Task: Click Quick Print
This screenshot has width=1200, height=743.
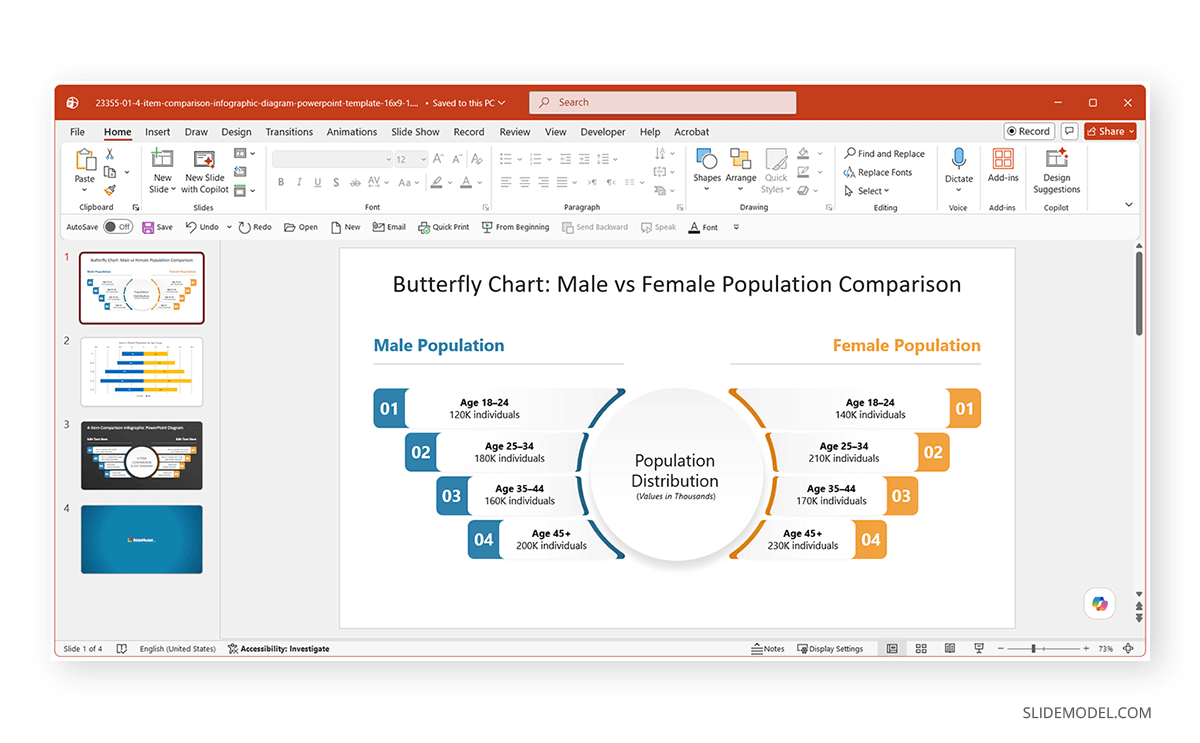Action: [x=443, y=227]
